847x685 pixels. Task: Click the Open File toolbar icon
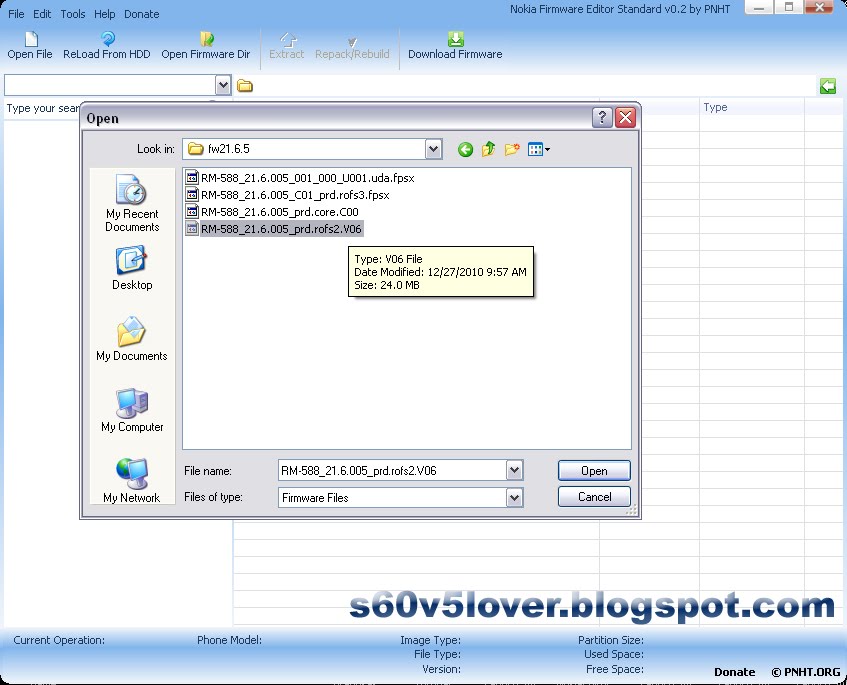click(x=31, y=39)
